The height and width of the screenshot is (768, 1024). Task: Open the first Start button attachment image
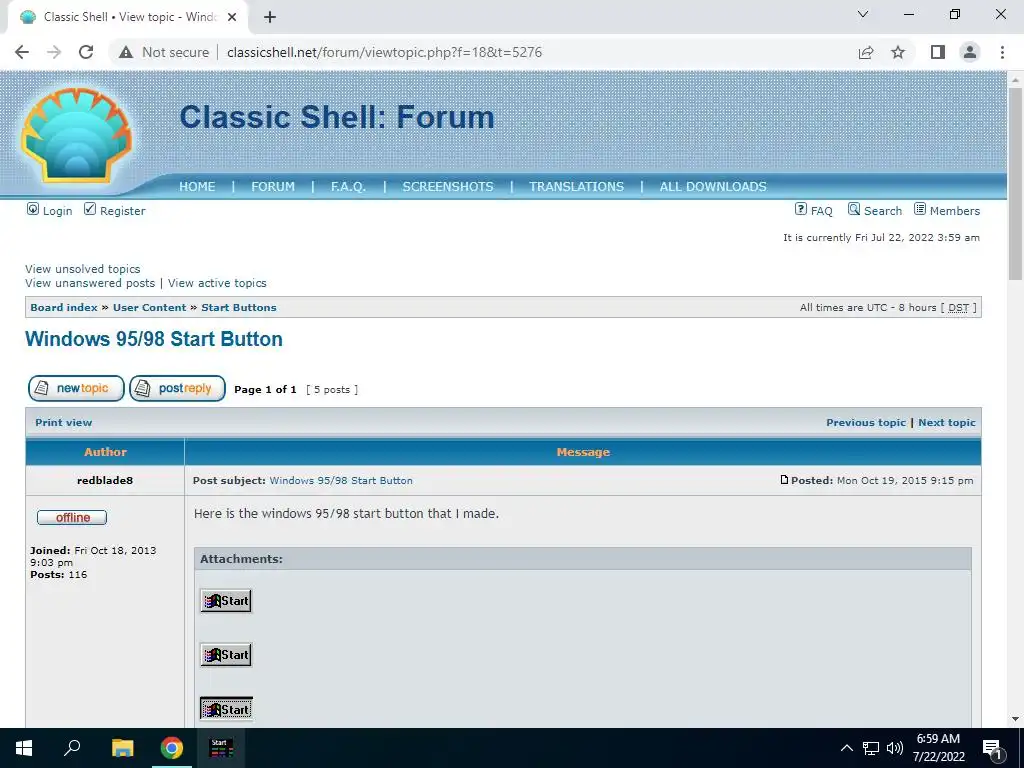coord(226,601)
